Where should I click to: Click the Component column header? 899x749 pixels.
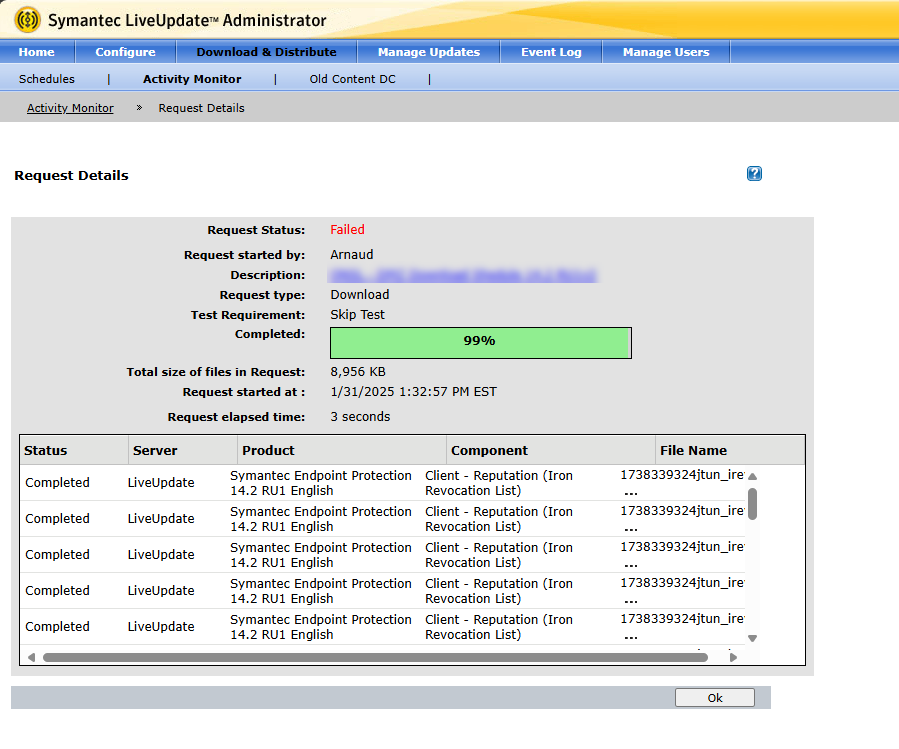click(x=551, y=450)
